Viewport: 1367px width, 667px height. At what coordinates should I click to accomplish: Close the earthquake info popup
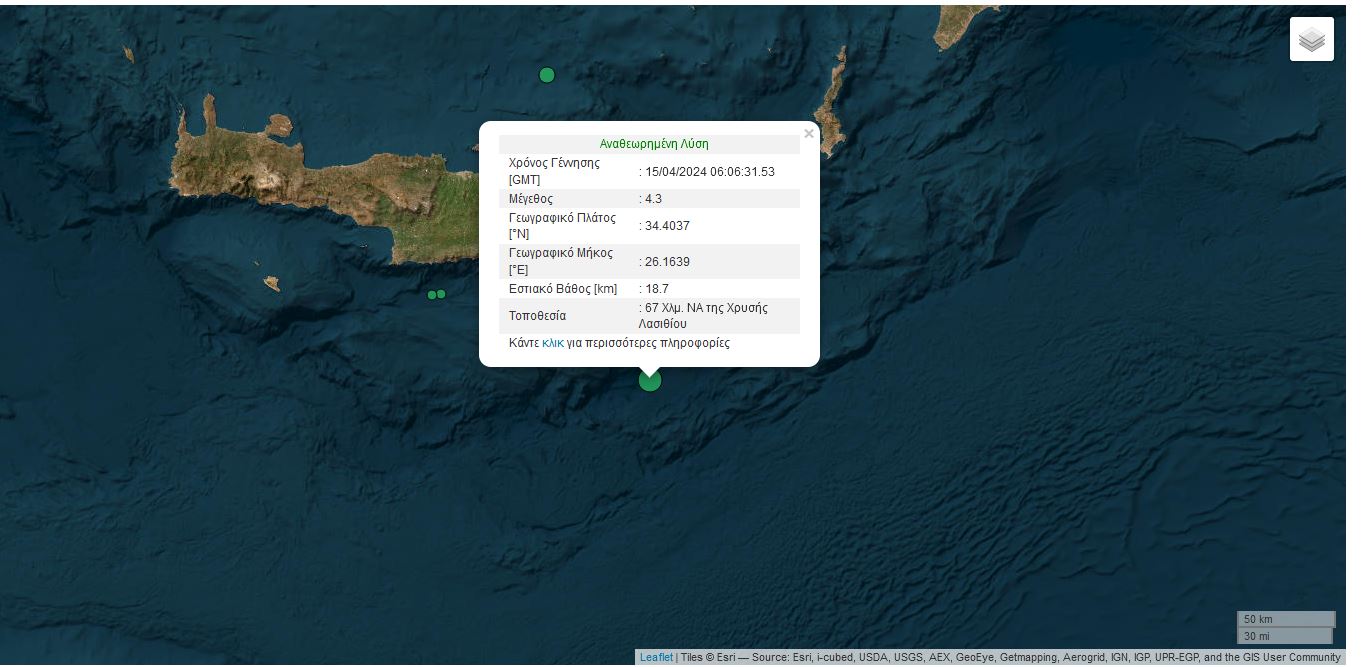point(809,134)
